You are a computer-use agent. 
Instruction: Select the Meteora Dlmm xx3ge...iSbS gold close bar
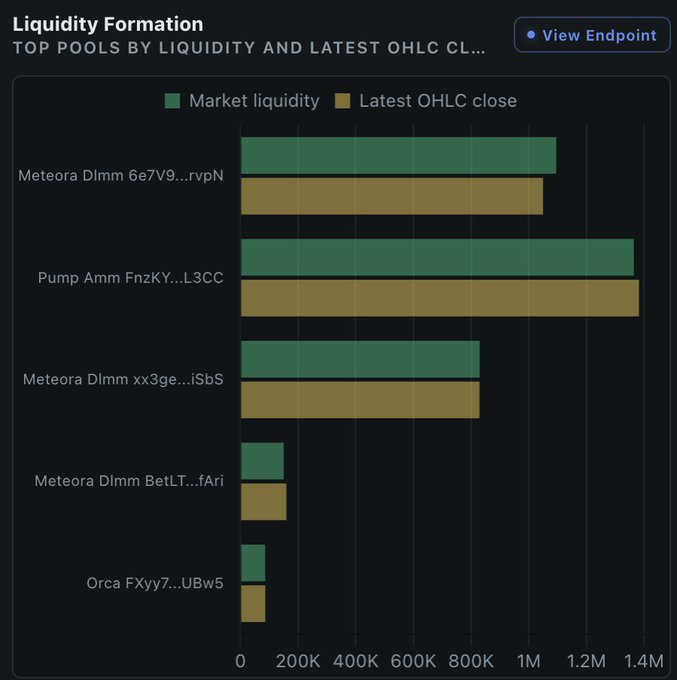[x=360, y=400]
